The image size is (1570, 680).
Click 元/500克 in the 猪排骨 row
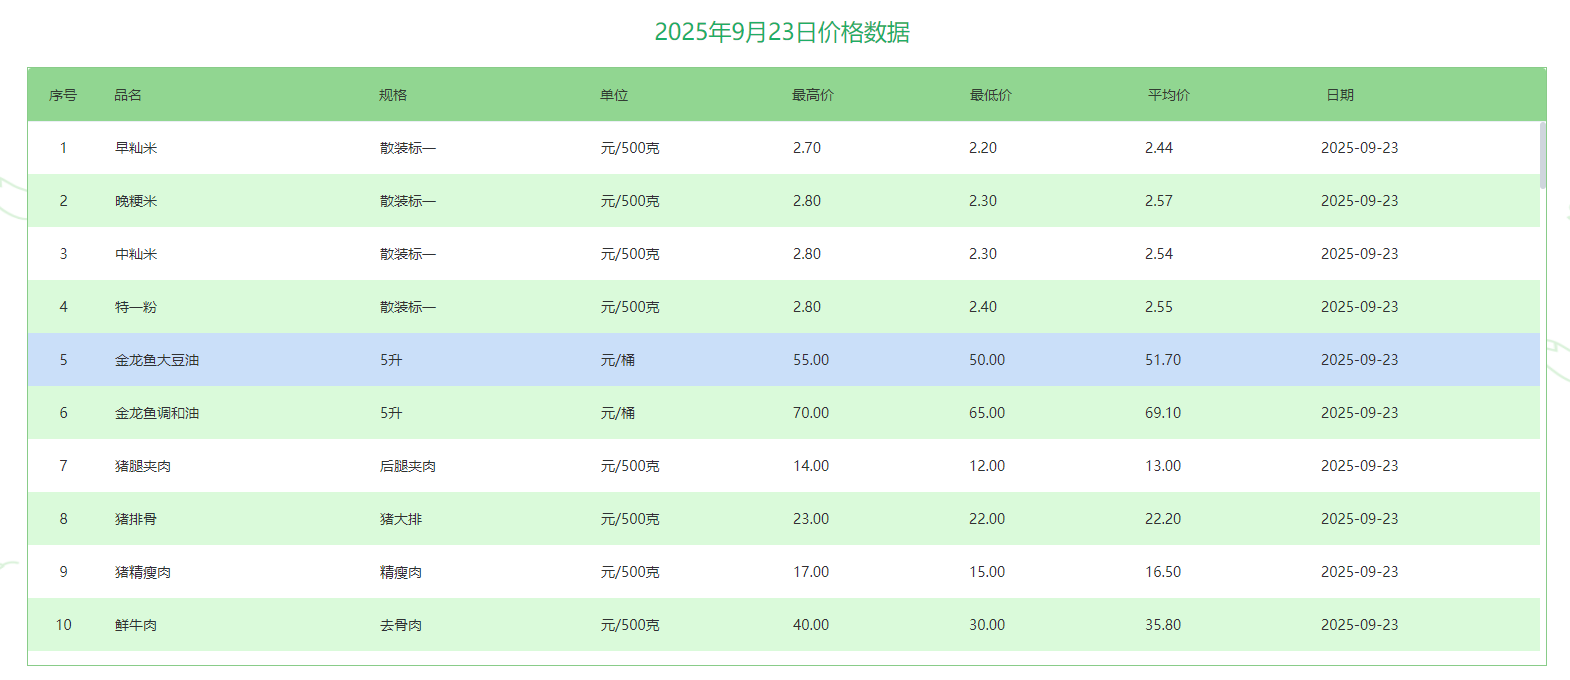click(630, 519)
